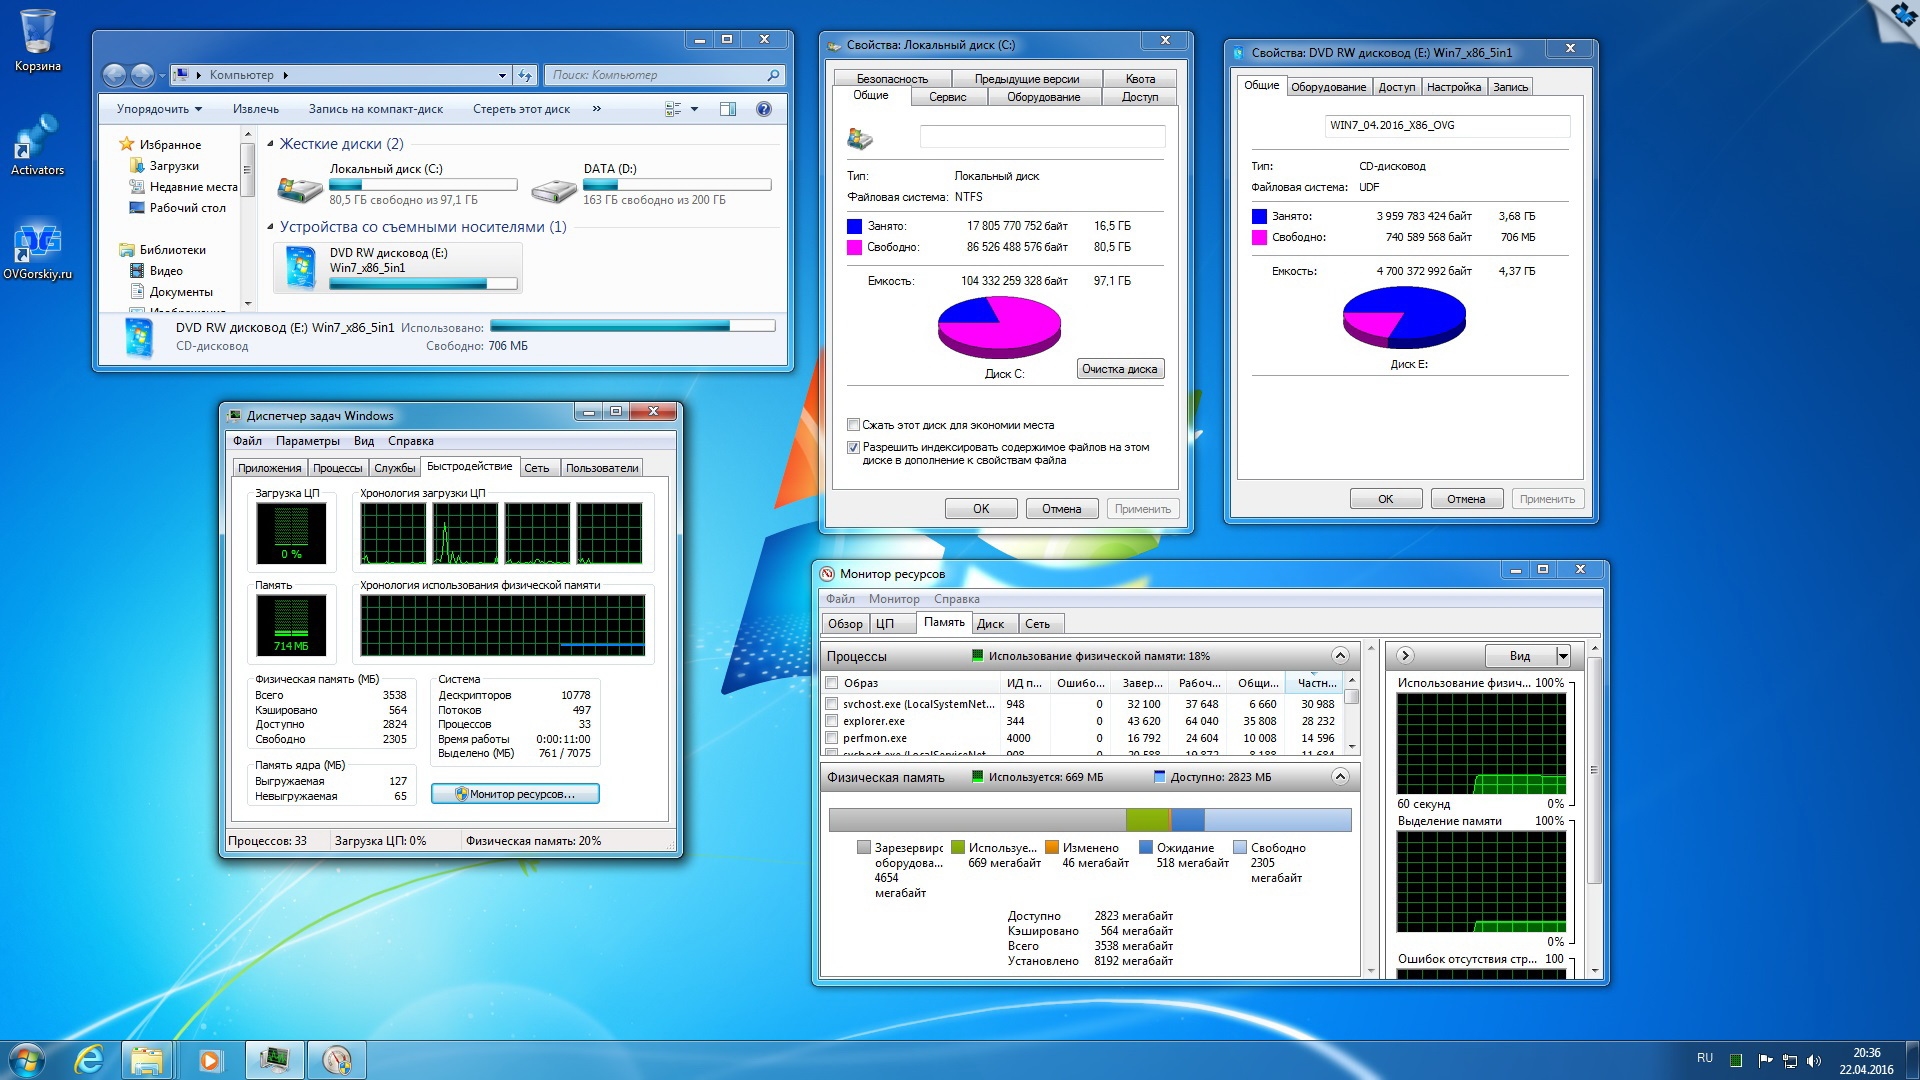Open the Recycle Bin desktop icon
The image size is (1920, 1080).
[x=37, y=35]
